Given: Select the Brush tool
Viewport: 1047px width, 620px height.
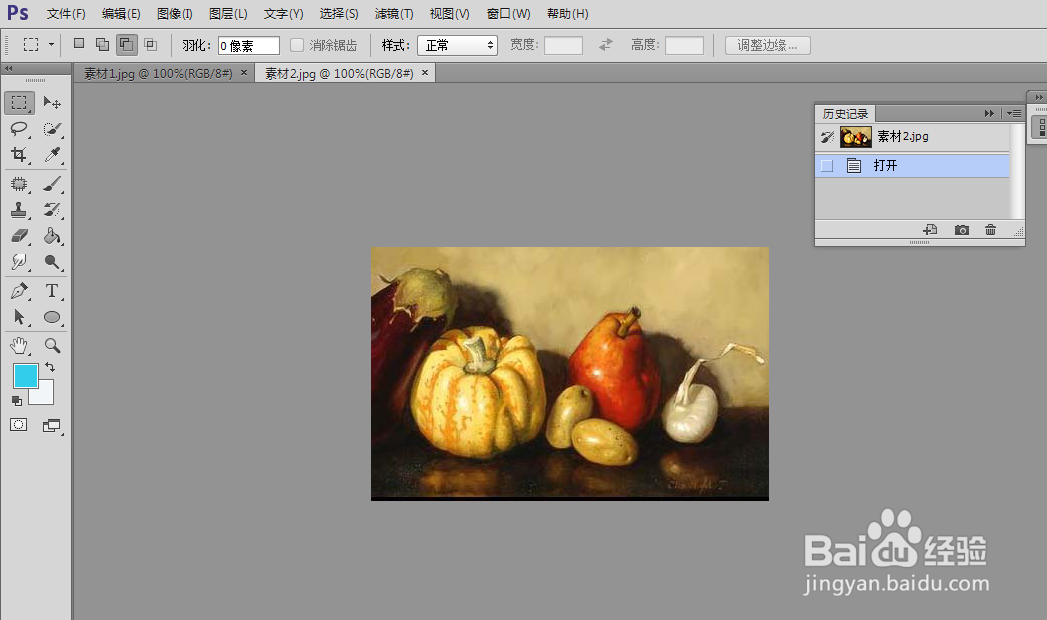Looking at the screenshot, I should coord(52,184).
